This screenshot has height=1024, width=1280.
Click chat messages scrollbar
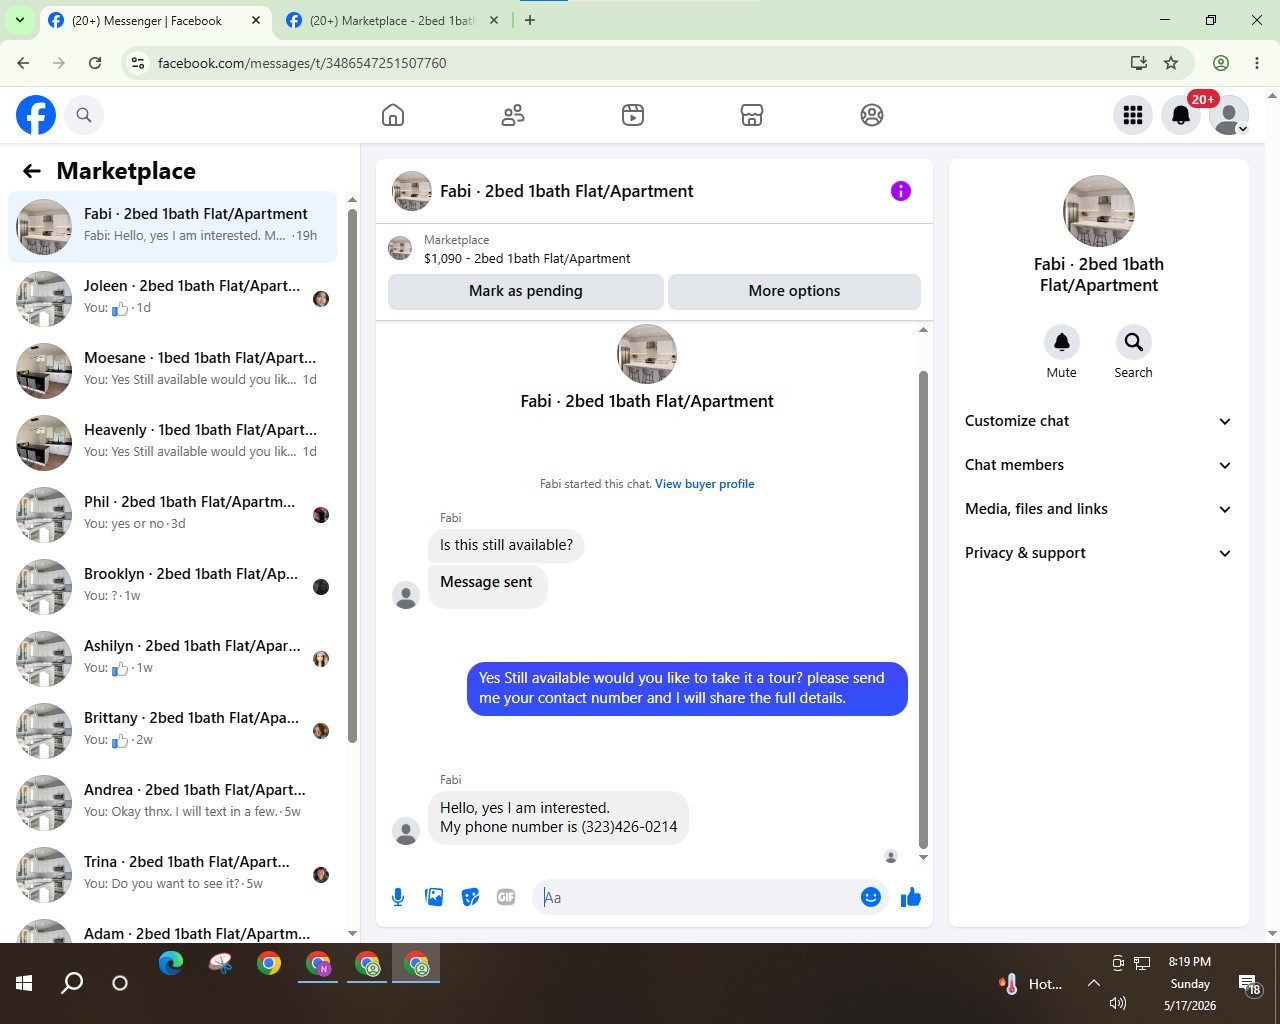(x=923, y=610)
